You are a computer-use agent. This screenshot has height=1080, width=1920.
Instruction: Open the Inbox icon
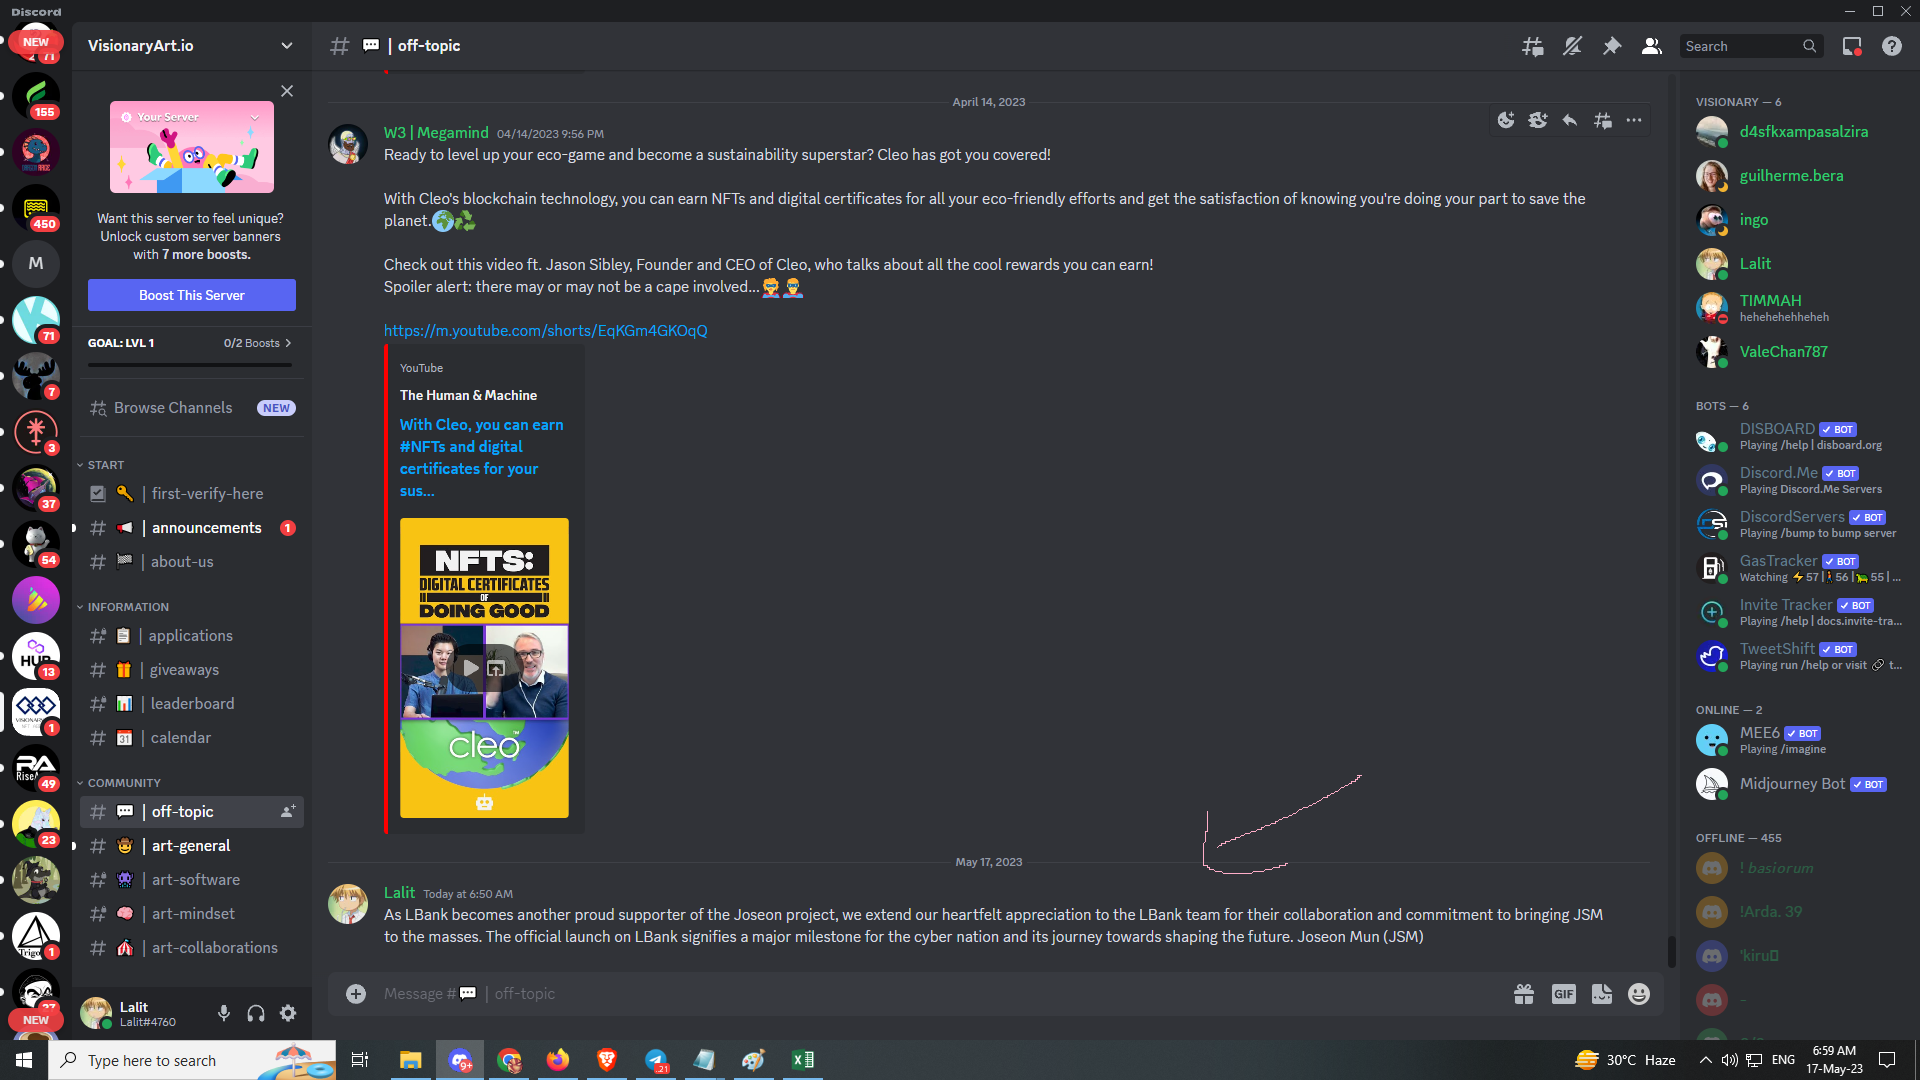tap(1852, 46)
